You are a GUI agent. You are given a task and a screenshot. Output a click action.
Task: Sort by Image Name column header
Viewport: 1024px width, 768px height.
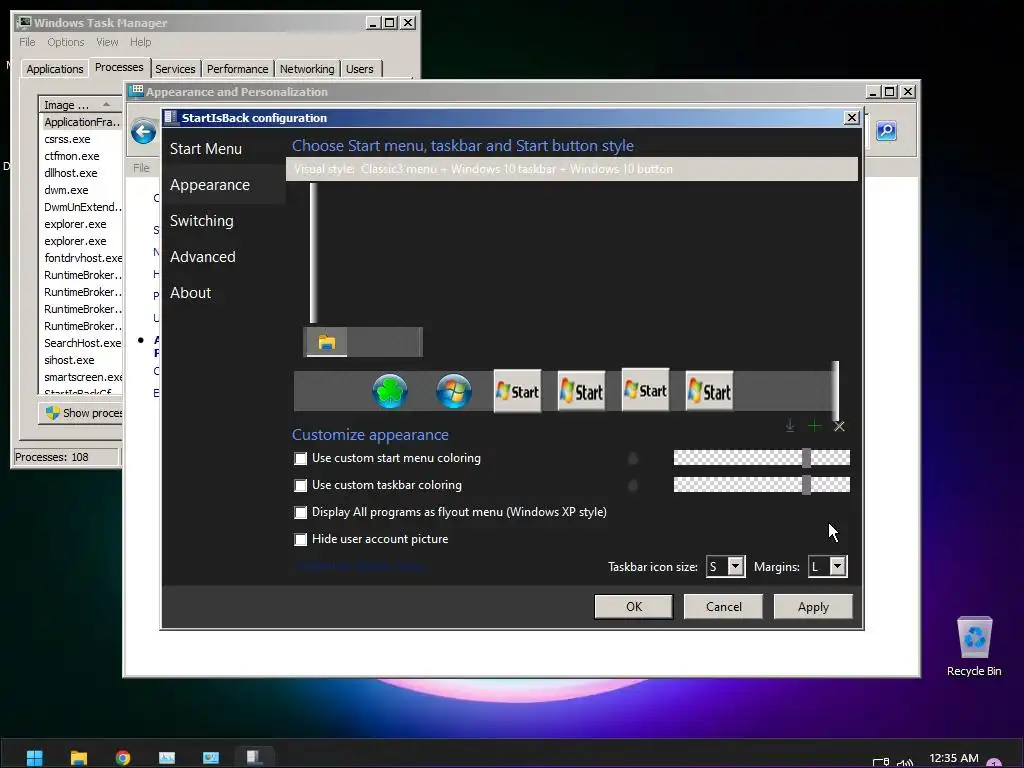[80, 104]
